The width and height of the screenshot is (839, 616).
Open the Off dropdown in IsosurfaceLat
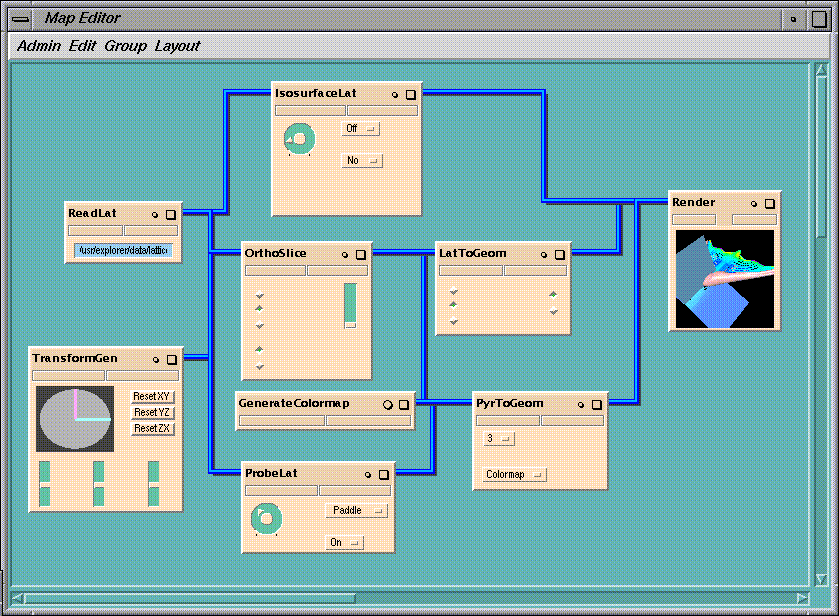[x=360, y=128]
